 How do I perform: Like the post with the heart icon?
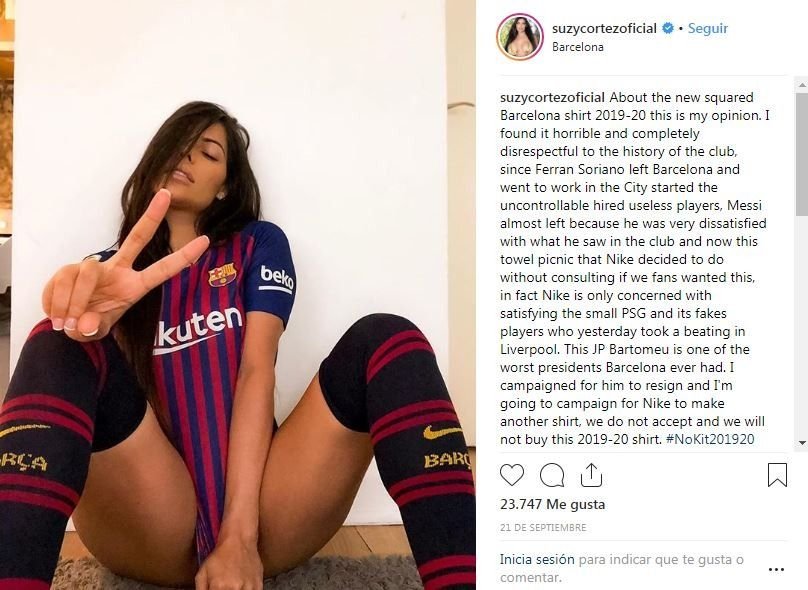(512, 475)
